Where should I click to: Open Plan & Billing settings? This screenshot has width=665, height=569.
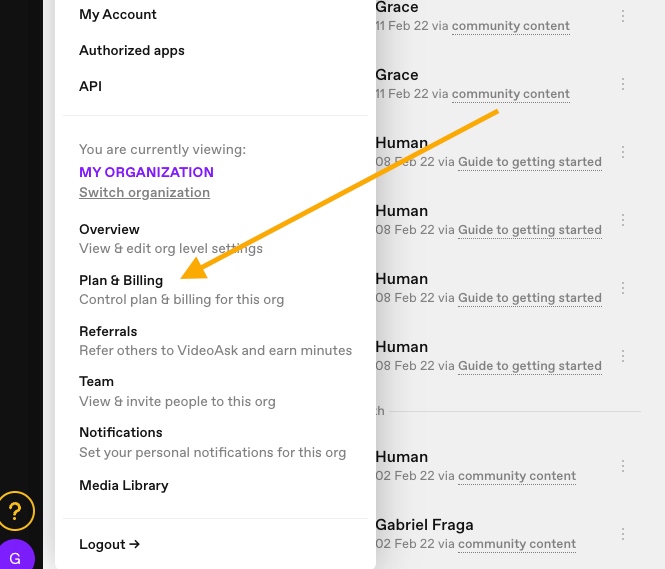tap(182, 290)
